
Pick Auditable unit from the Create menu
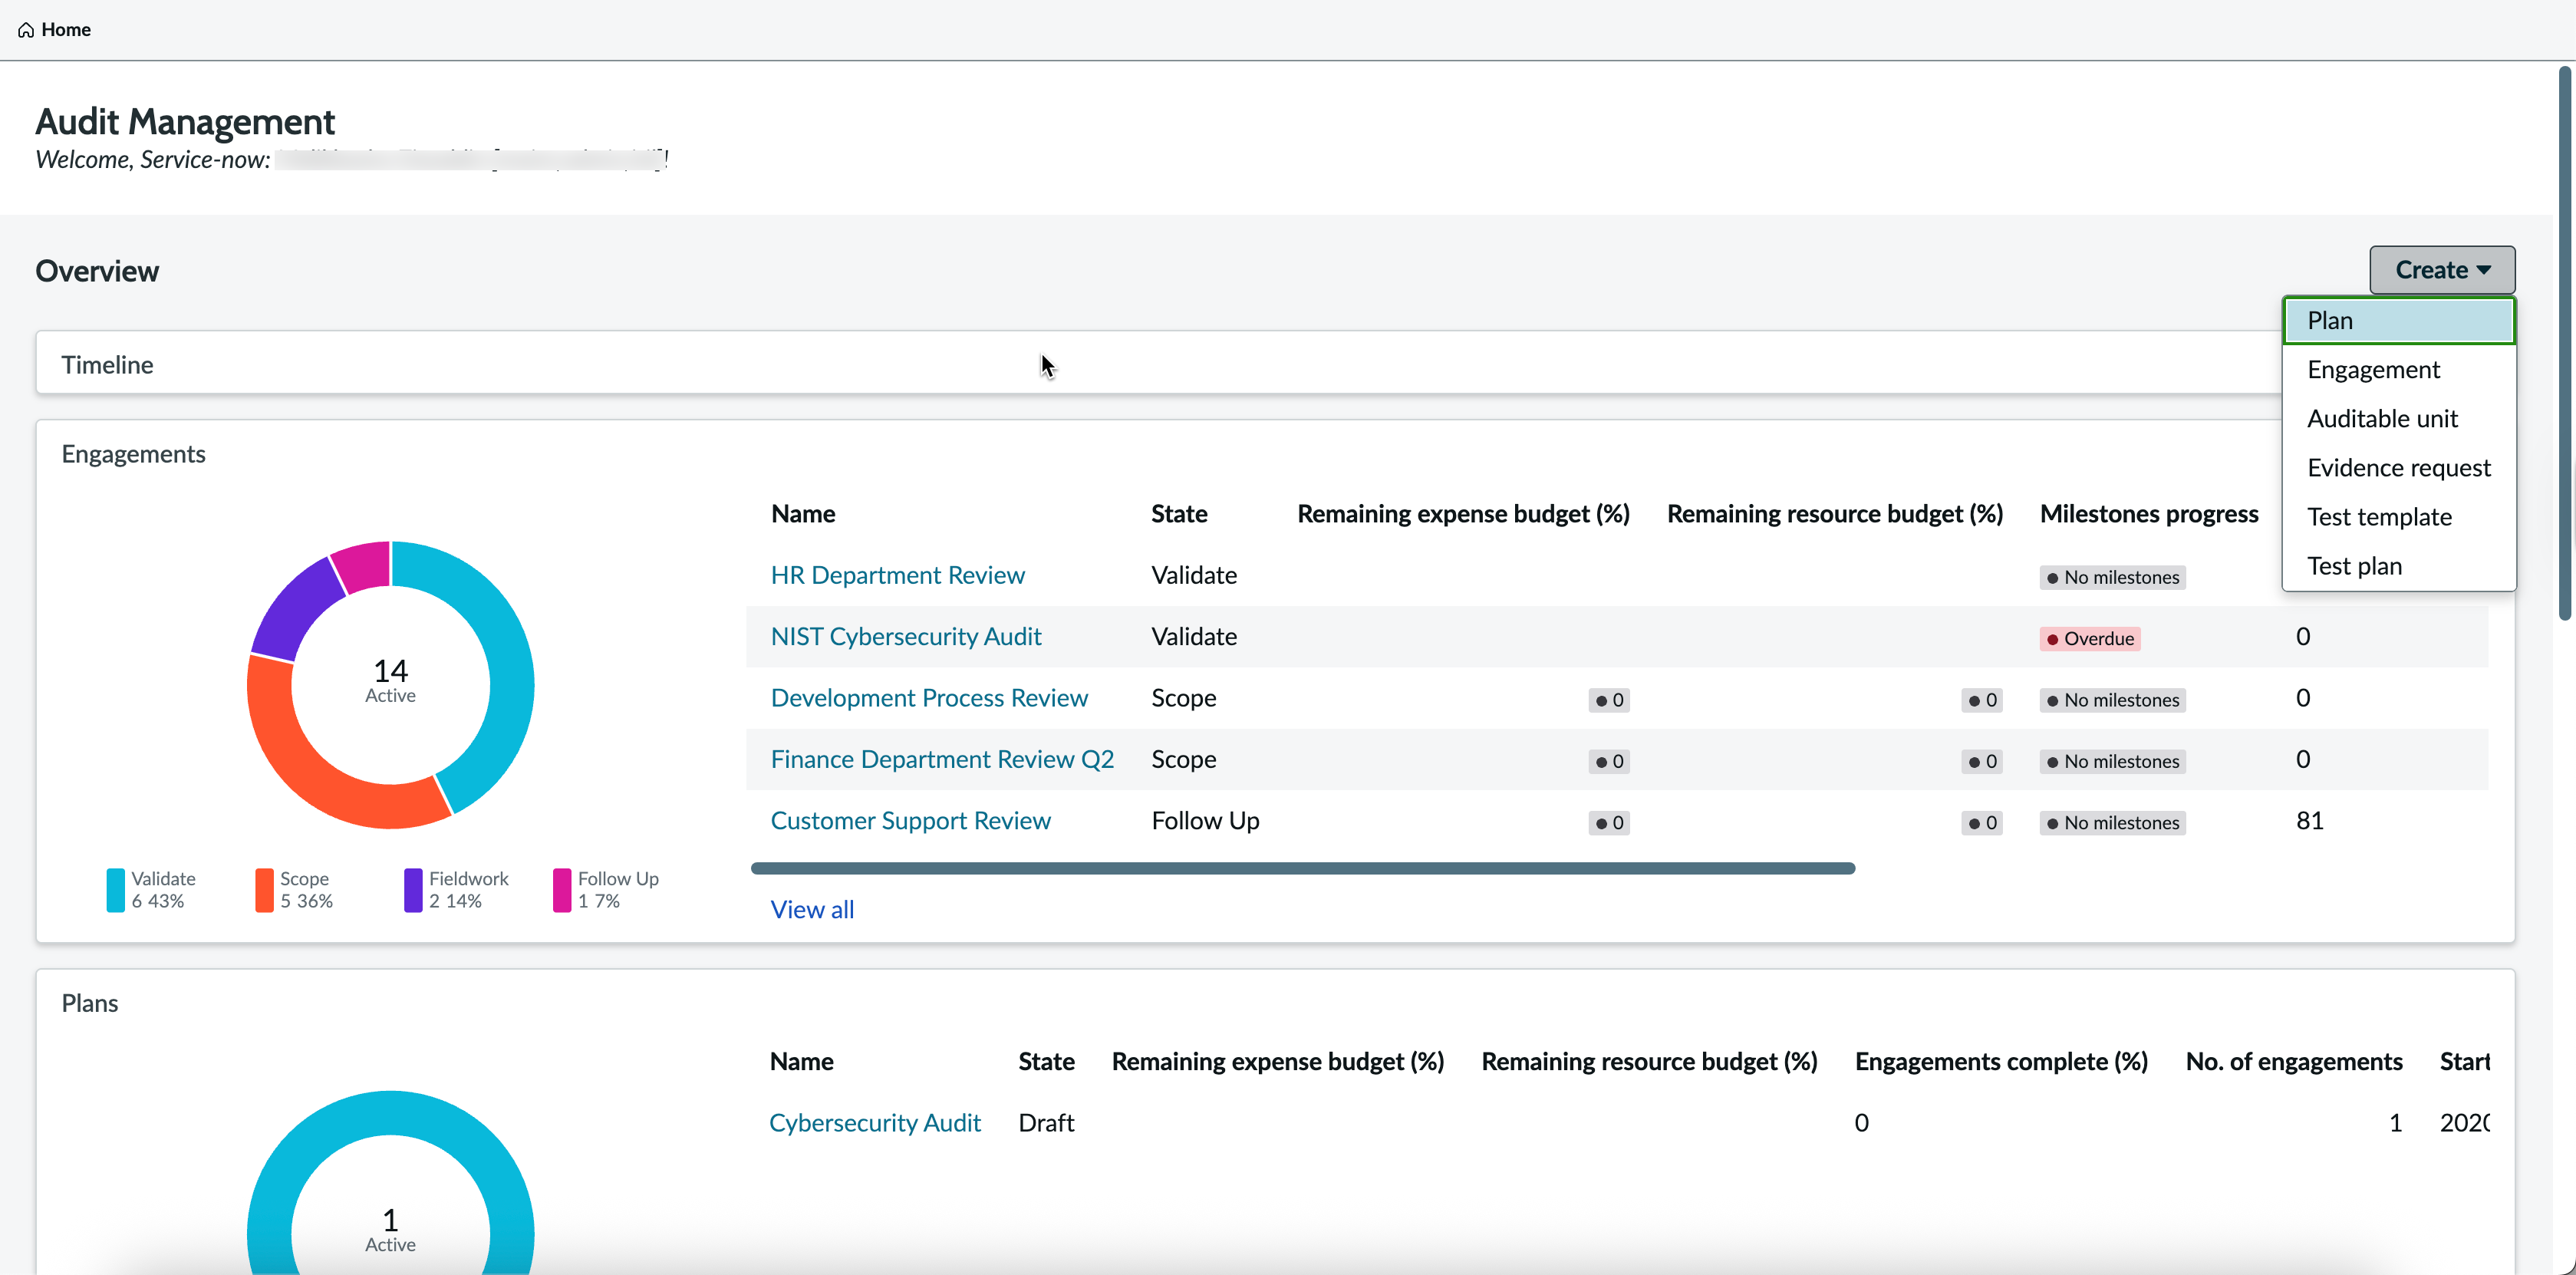pos(2398,419)
